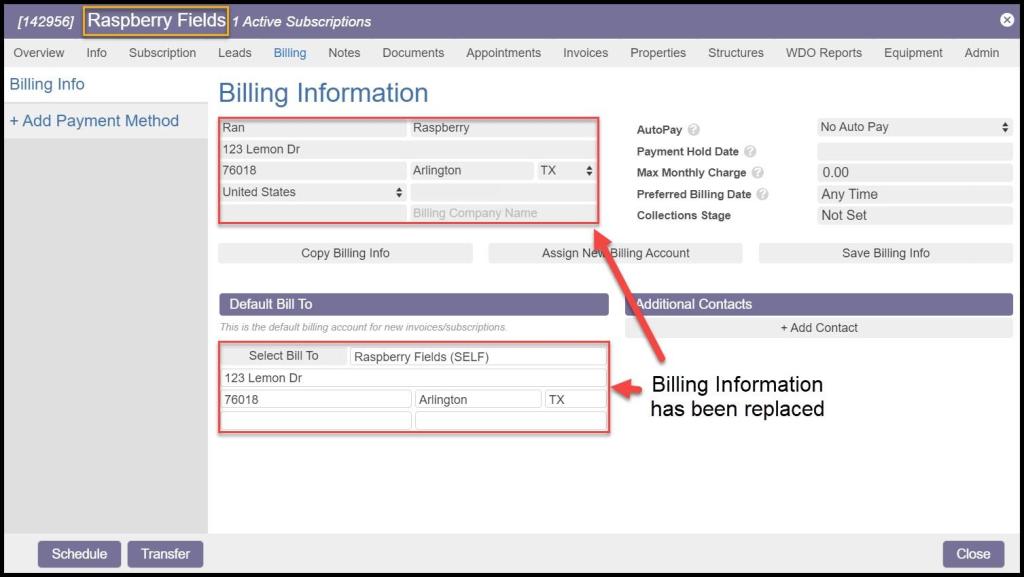The height and width of the screenshot is (577, 1024).
Task: Click the + Add Contact button
Action: click(819, 328)
